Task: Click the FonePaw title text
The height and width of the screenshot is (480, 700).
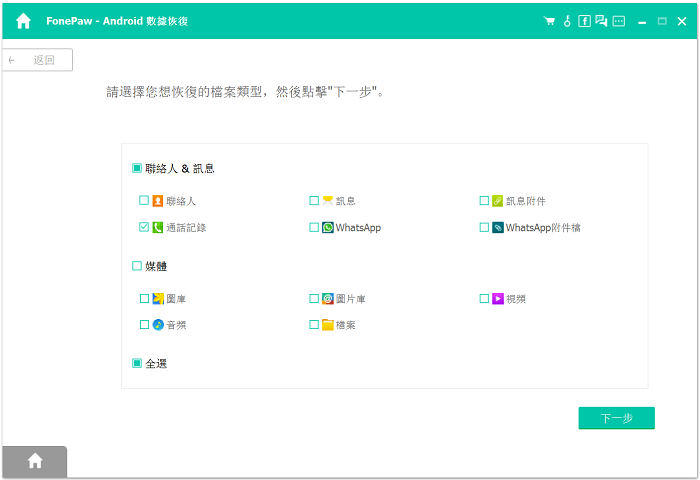Action: coord(117,21)
